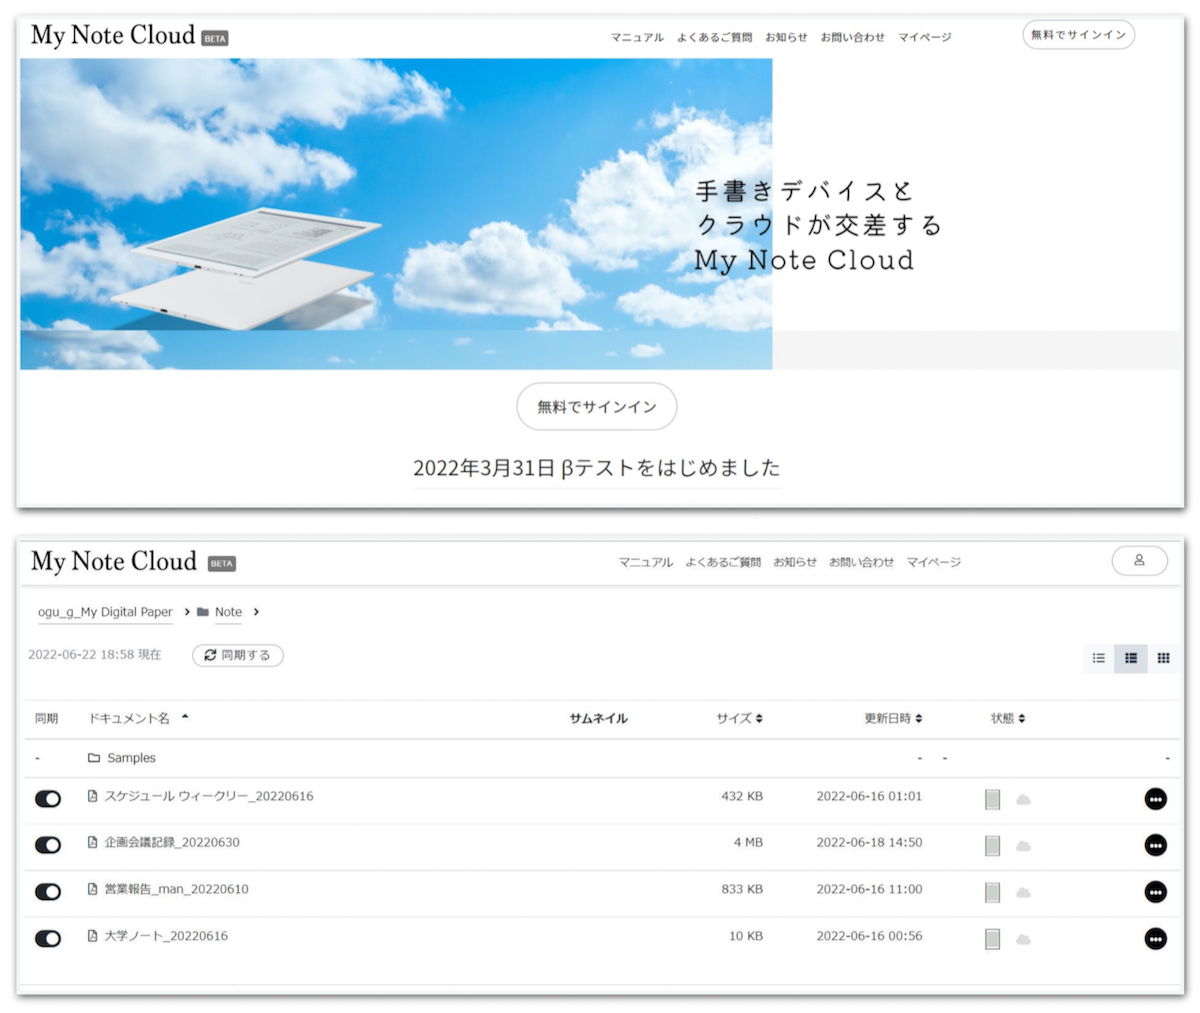Select the detailed list view icon
This screenshot has width=1200, height=1013.
tap(1131, 658)
